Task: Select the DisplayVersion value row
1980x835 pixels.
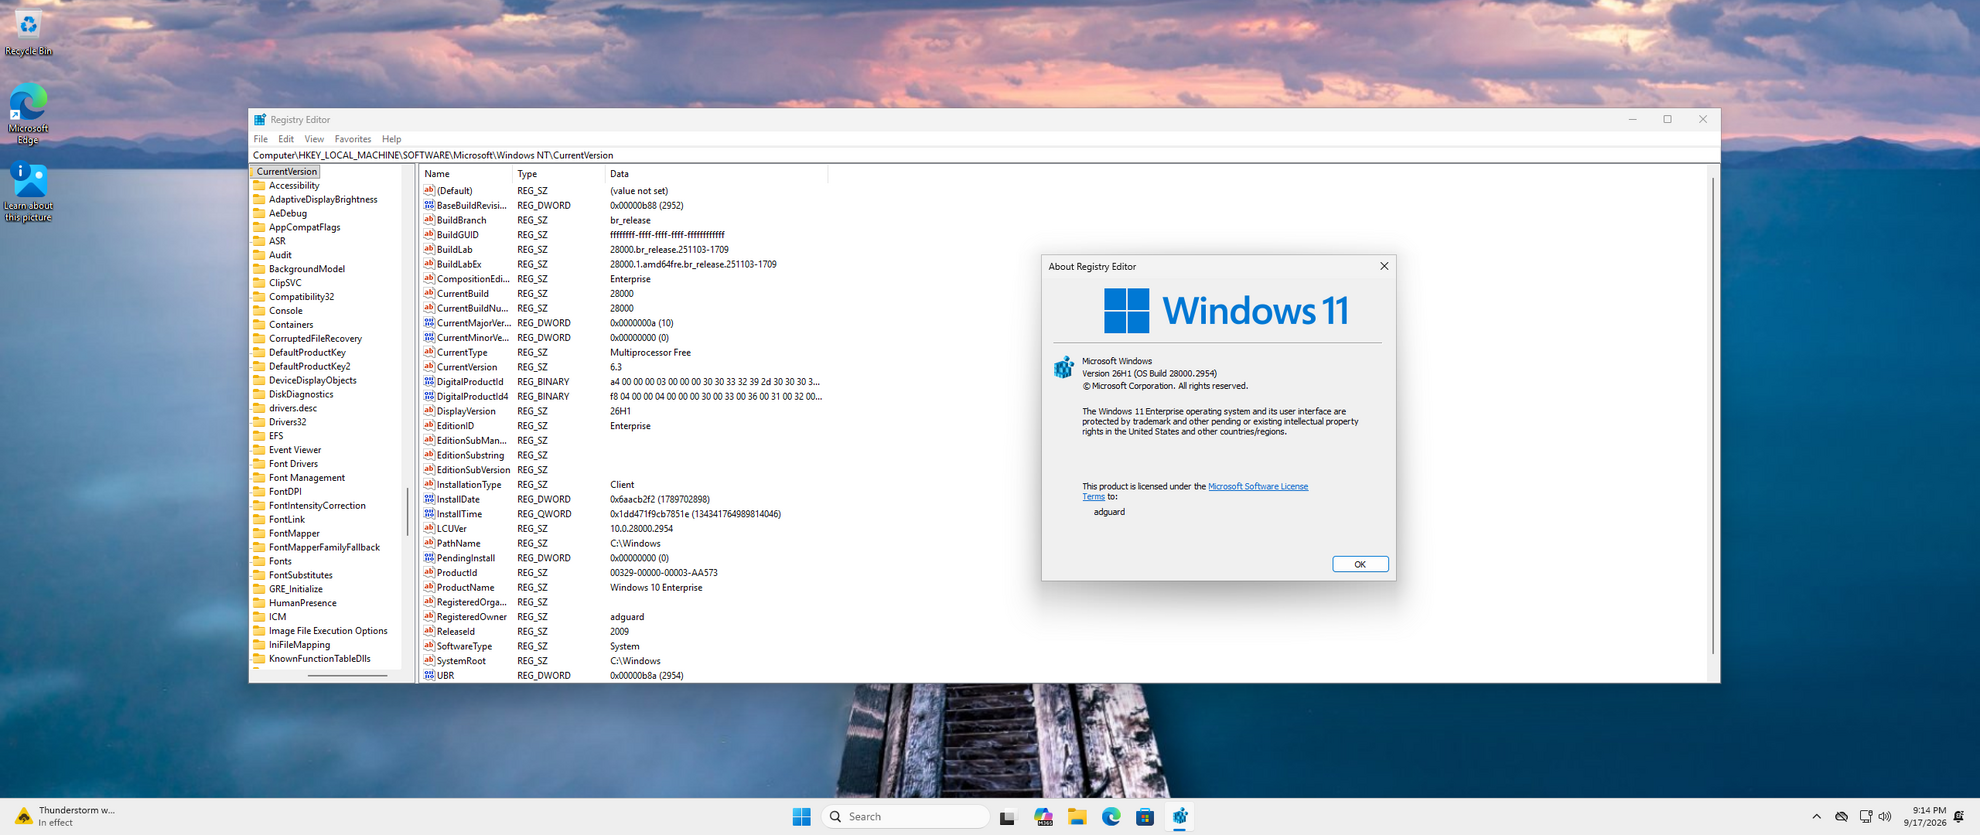Action: point(623,411)
